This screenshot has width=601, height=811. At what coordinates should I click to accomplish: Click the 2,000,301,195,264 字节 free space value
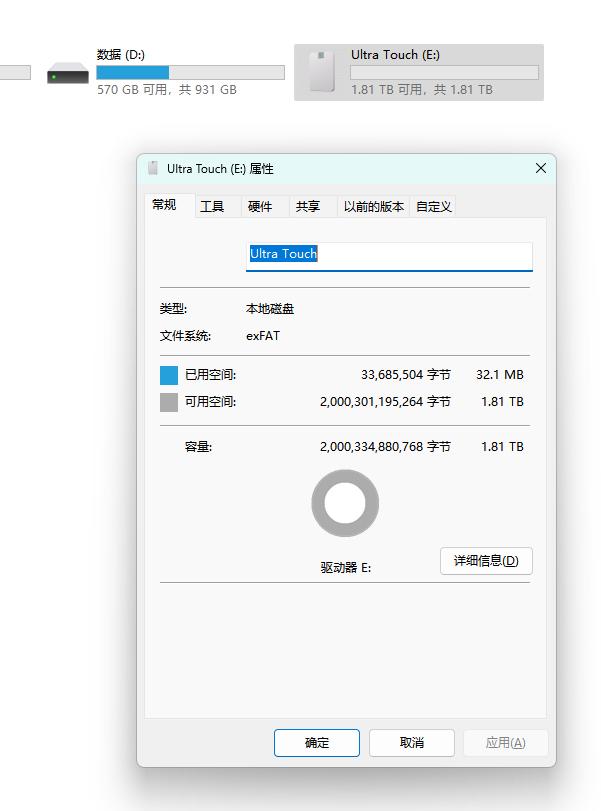point(385,401)
